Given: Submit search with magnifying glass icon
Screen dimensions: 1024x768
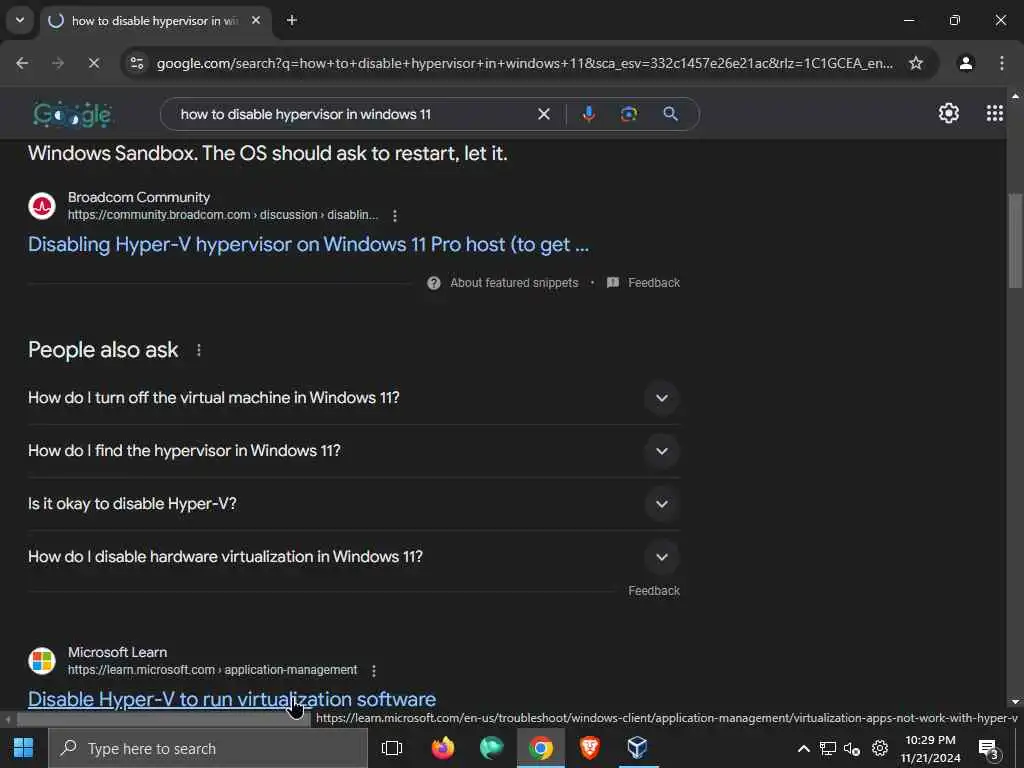Looking at the screenshot, I should point(671,114).
